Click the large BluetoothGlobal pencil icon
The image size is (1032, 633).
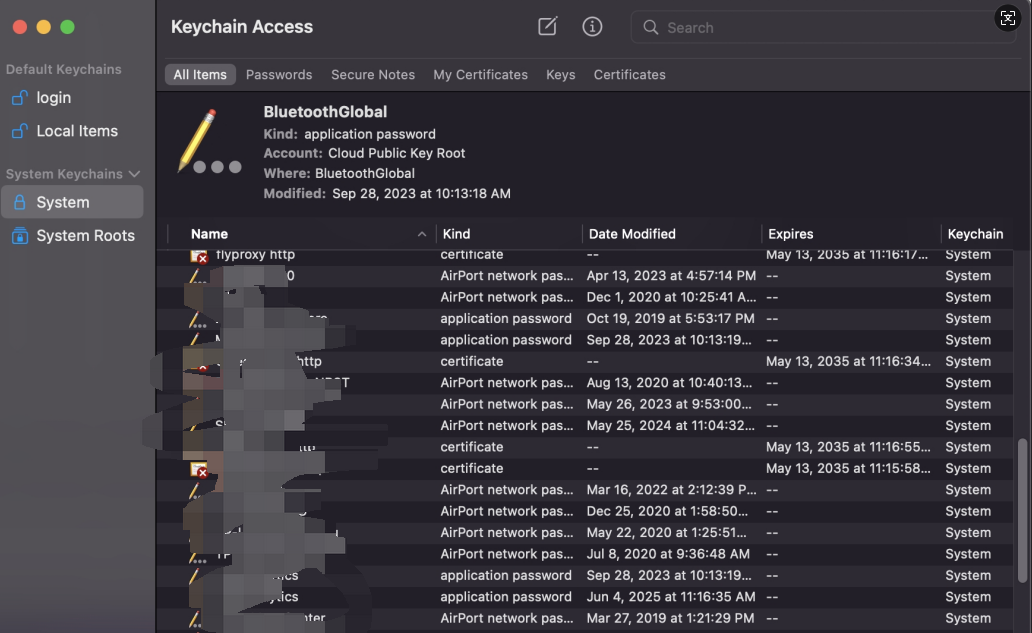coord(209,142)
